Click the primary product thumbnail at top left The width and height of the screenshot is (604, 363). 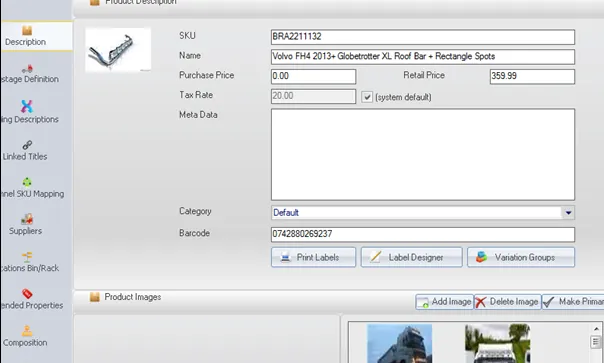(118, 50)
